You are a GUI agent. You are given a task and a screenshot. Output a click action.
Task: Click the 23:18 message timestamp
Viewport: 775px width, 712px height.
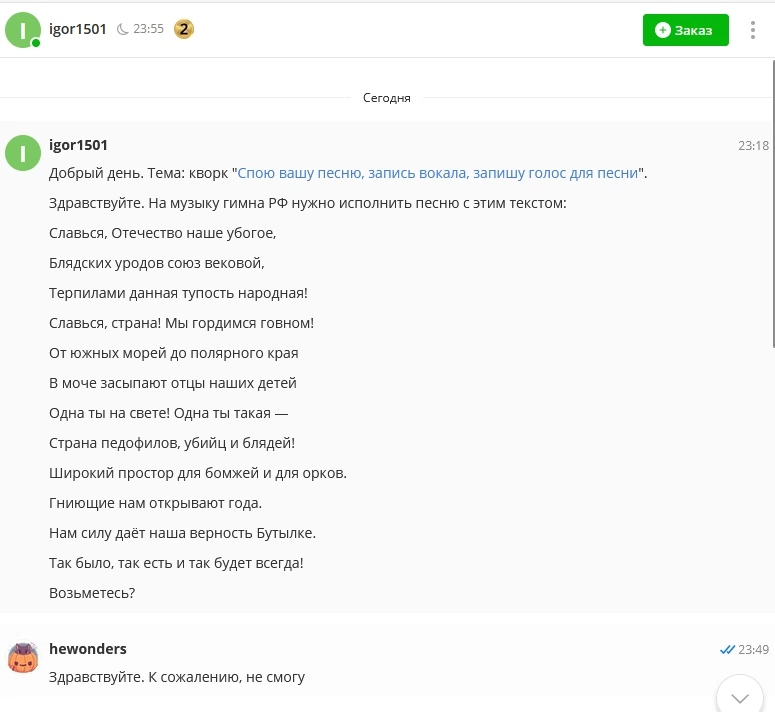point(753,146)
